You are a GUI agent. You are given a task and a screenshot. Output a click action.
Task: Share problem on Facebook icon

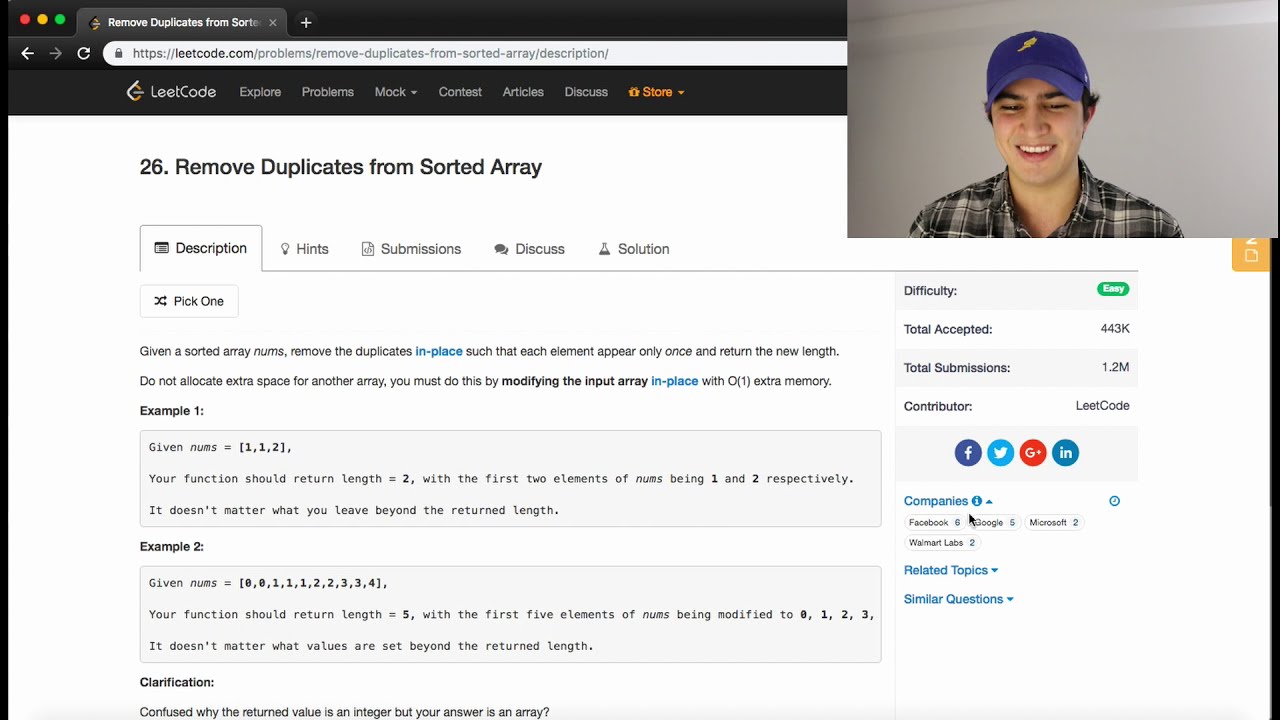pos(968,453)
